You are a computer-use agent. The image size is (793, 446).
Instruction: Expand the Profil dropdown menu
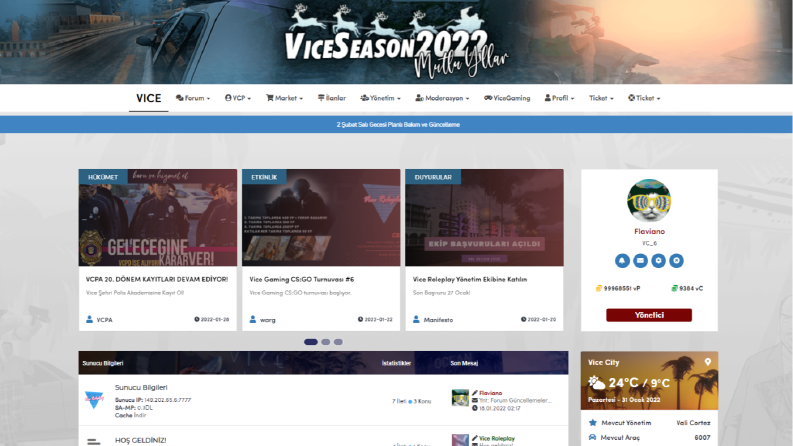coord(559,98)
